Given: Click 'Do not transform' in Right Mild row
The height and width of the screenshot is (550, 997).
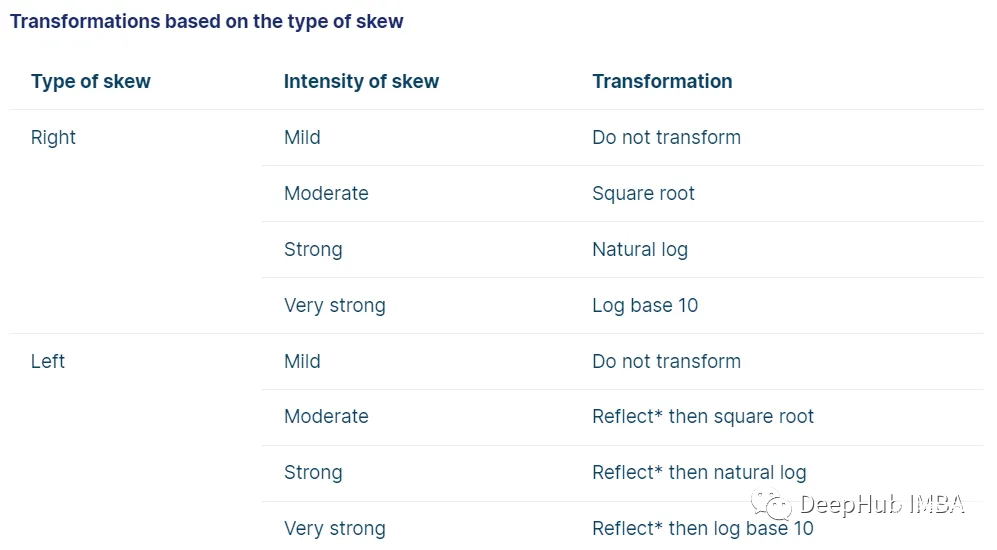Looking at the screenshot, I should point(666,137).
